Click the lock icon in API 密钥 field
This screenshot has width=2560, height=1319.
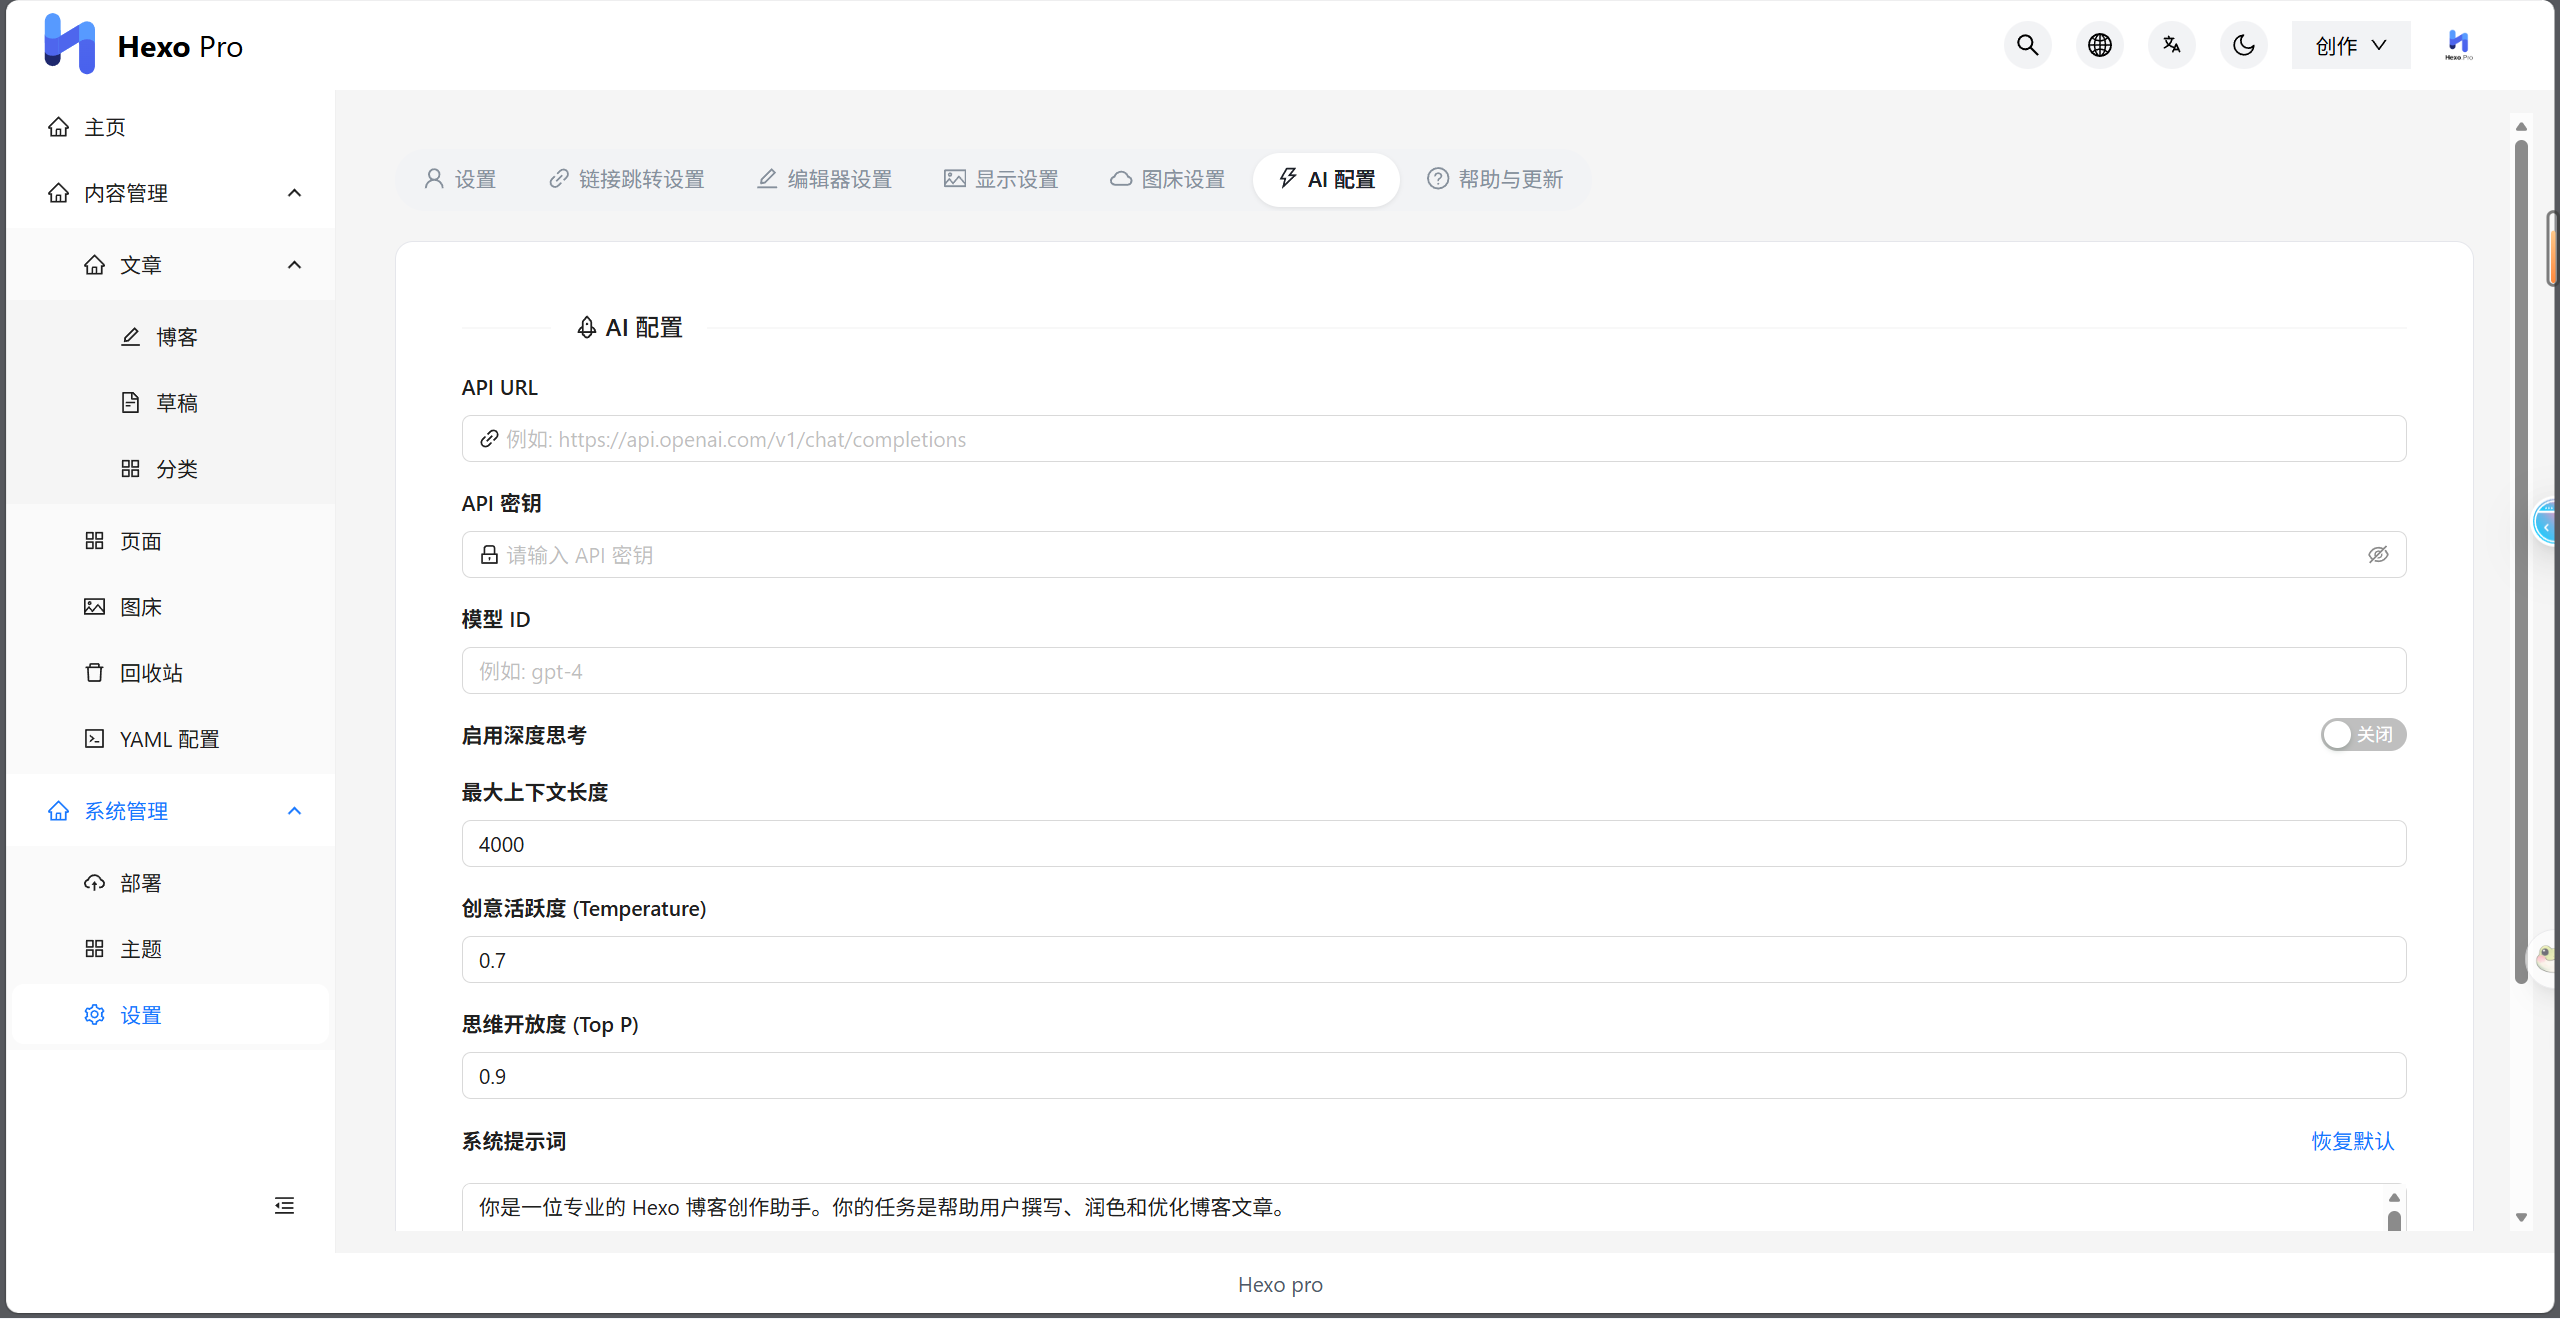point(489,555)
